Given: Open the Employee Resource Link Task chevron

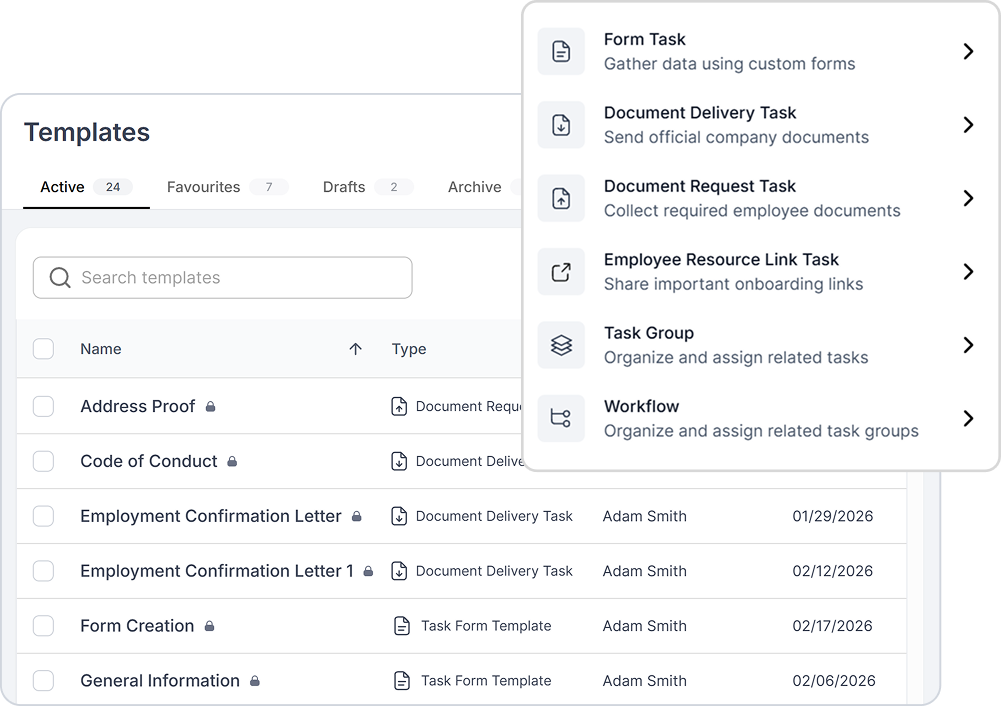Looking at the screenshot, I should coord(968,271).
